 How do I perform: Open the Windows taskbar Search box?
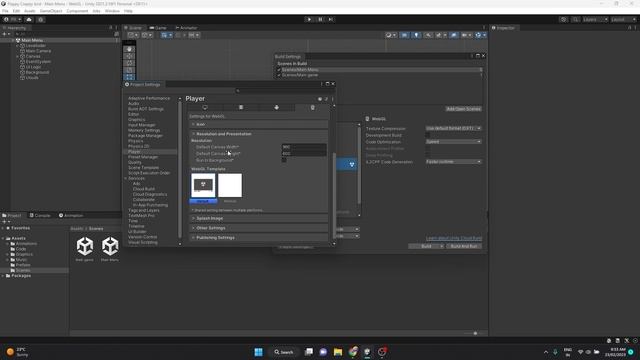pos(284,352)
